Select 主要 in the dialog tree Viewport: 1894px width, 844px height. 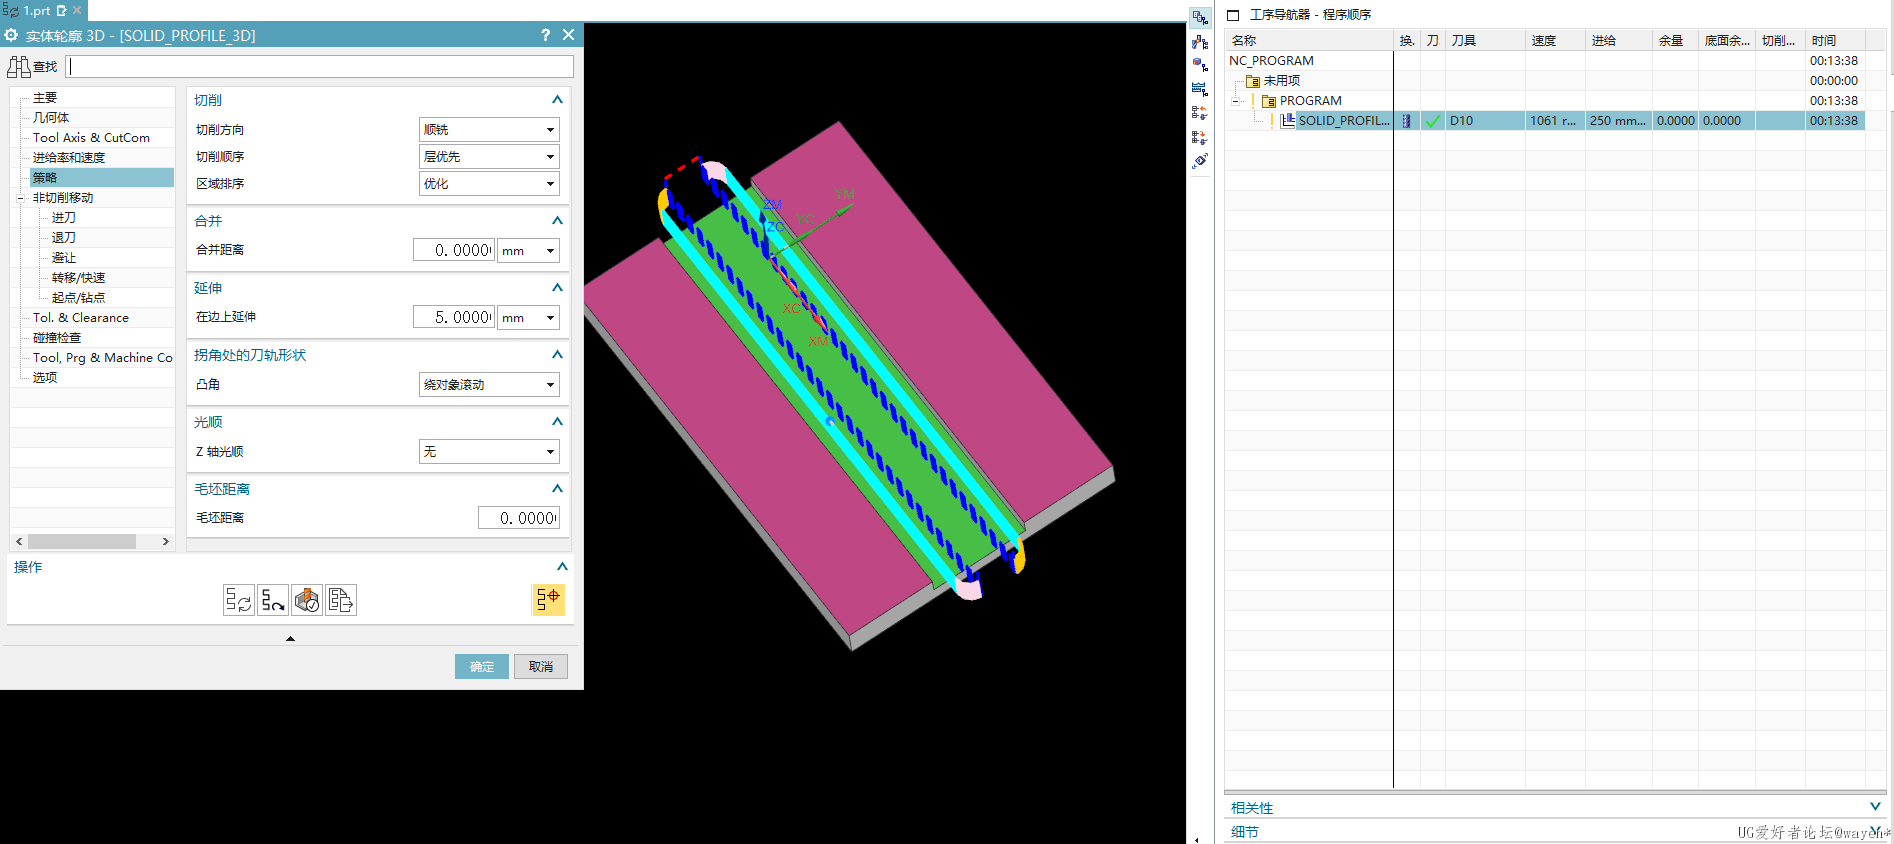pyautogui.click(x=45, y=98)
